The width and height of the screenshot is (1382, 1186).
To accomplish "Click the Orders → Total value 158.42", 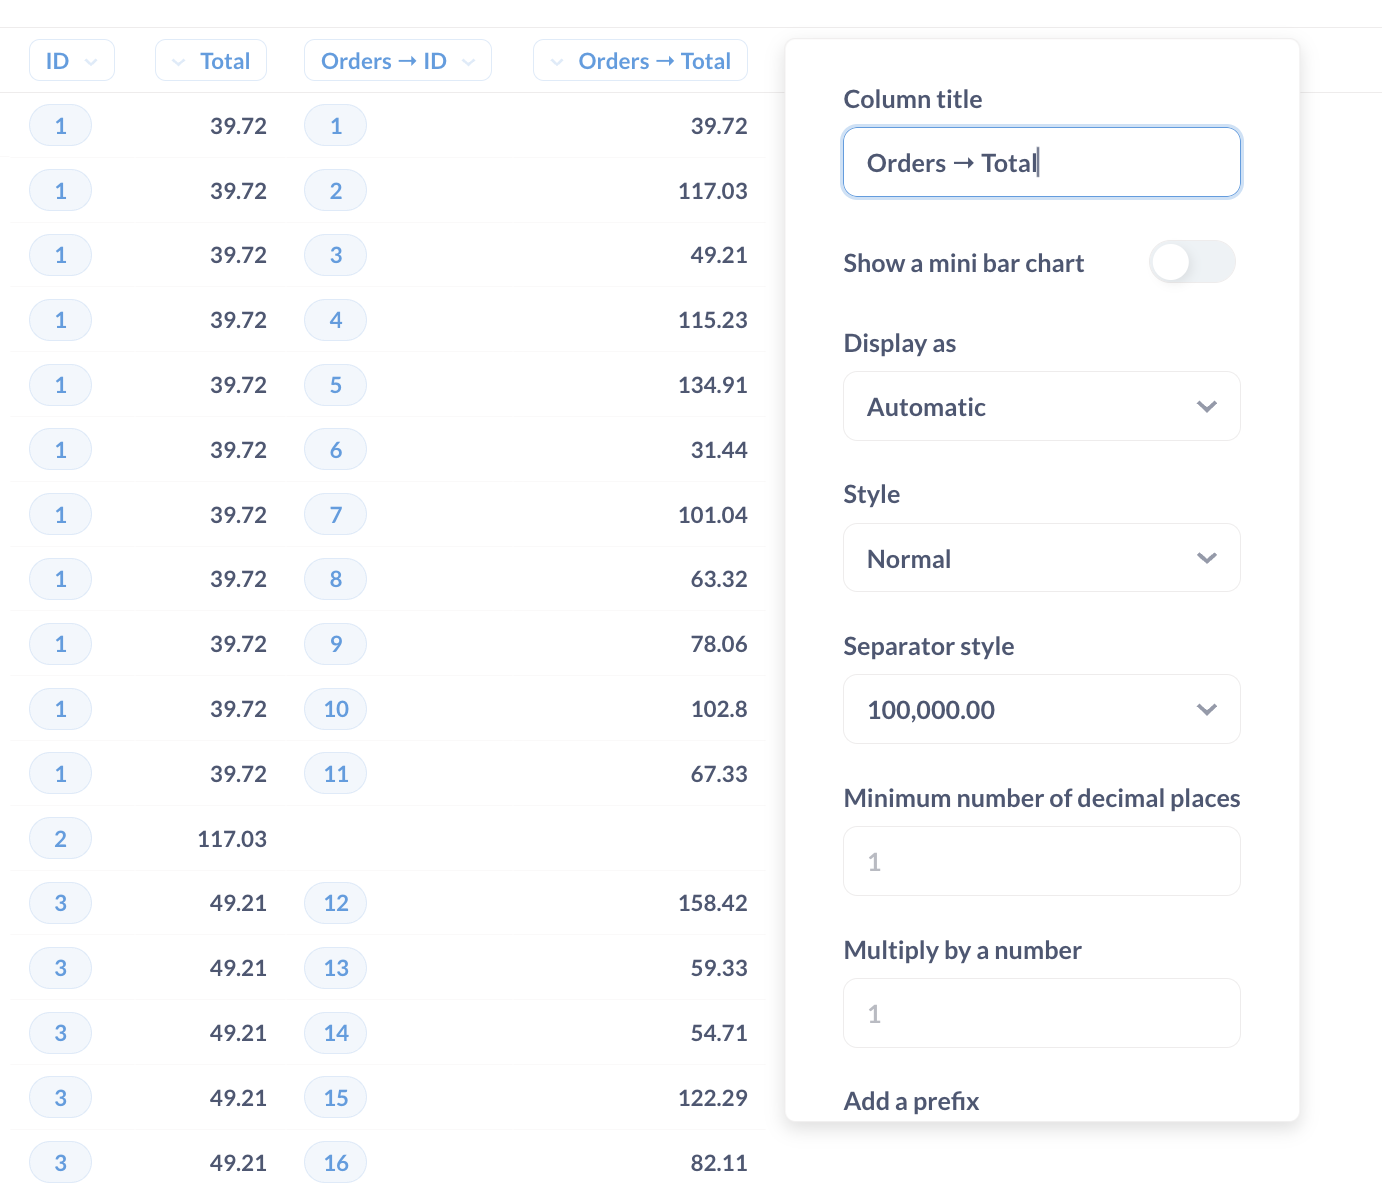I will [x=712, y=902].
